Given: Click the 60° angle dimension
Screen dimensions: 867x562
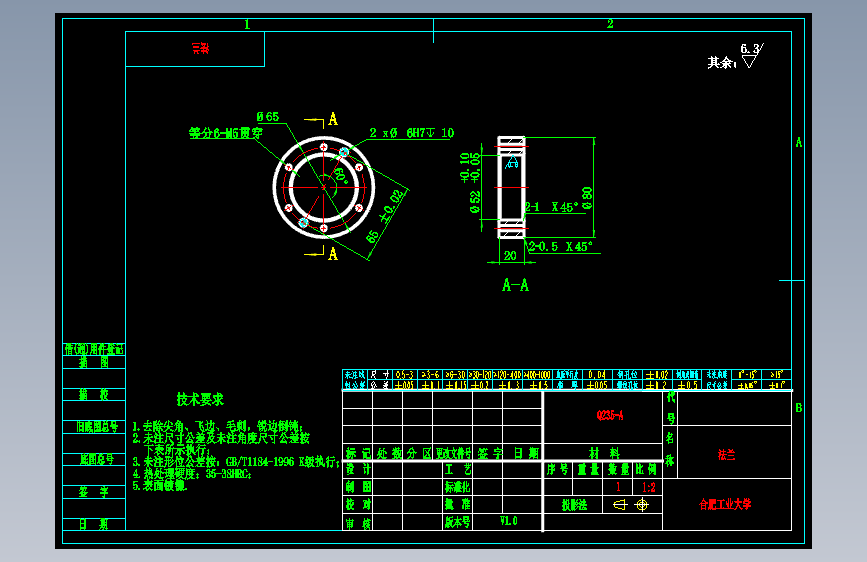Looking at the screenshot, I should [x=341, y=175].
